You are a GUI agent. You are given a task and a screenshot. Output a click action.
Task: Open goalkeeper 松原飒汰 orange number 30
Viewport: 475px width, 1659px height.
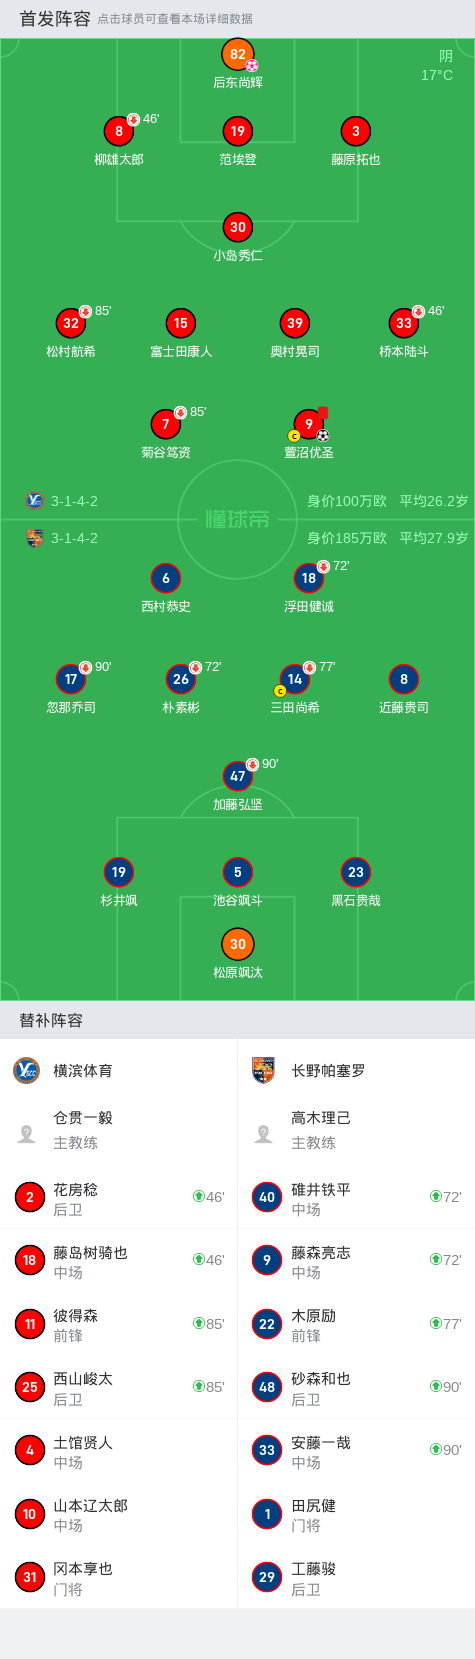238,944
